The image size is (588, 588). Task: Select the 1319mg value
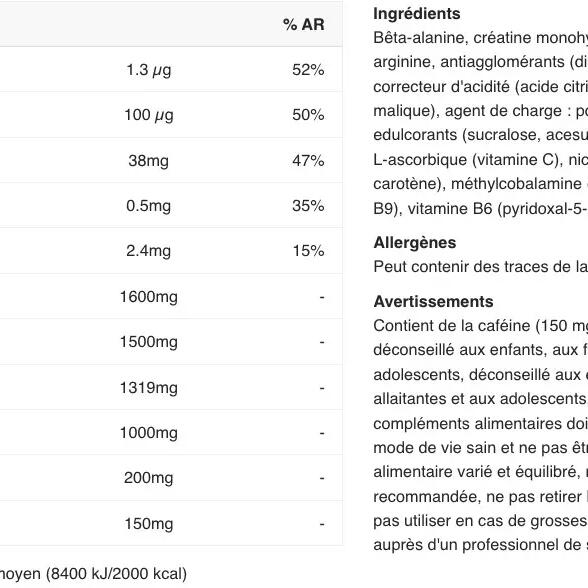(148, 388)
